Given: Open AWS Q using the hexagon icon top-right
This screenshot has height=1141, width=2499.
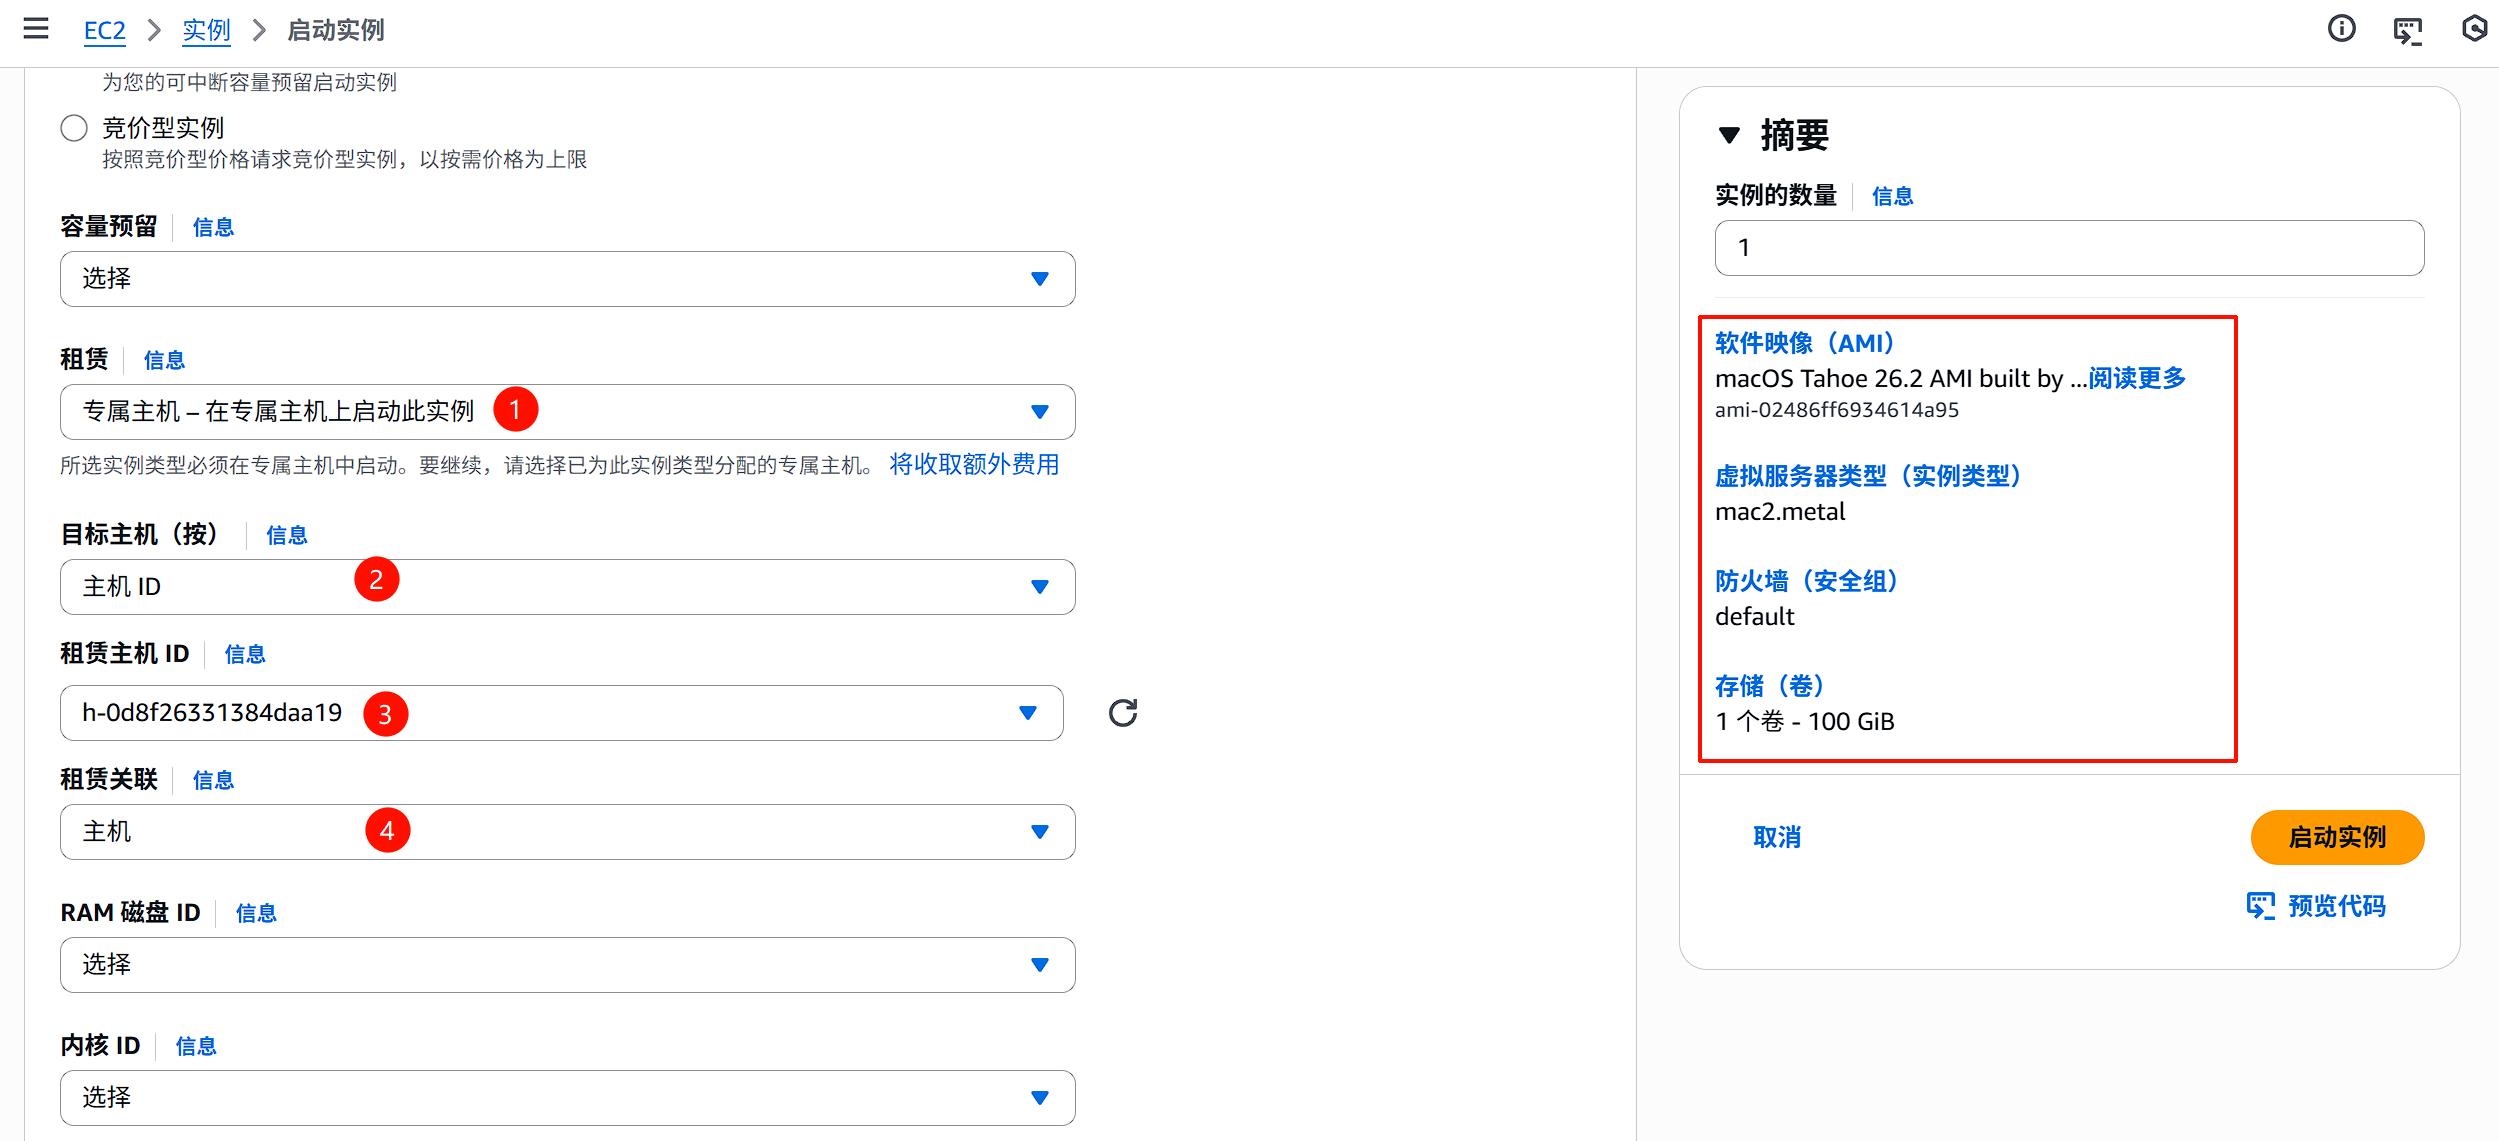Looking at the screenshot, I should pos(2474,29).
